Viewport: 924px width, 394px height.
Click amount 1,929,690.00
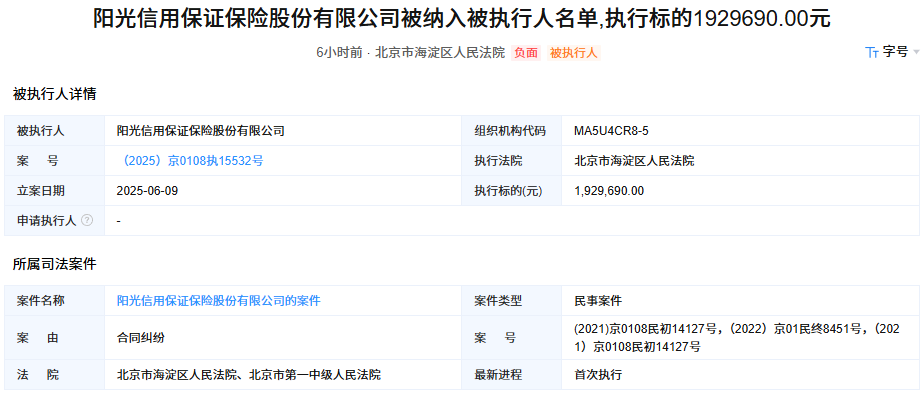pos(609,191)
